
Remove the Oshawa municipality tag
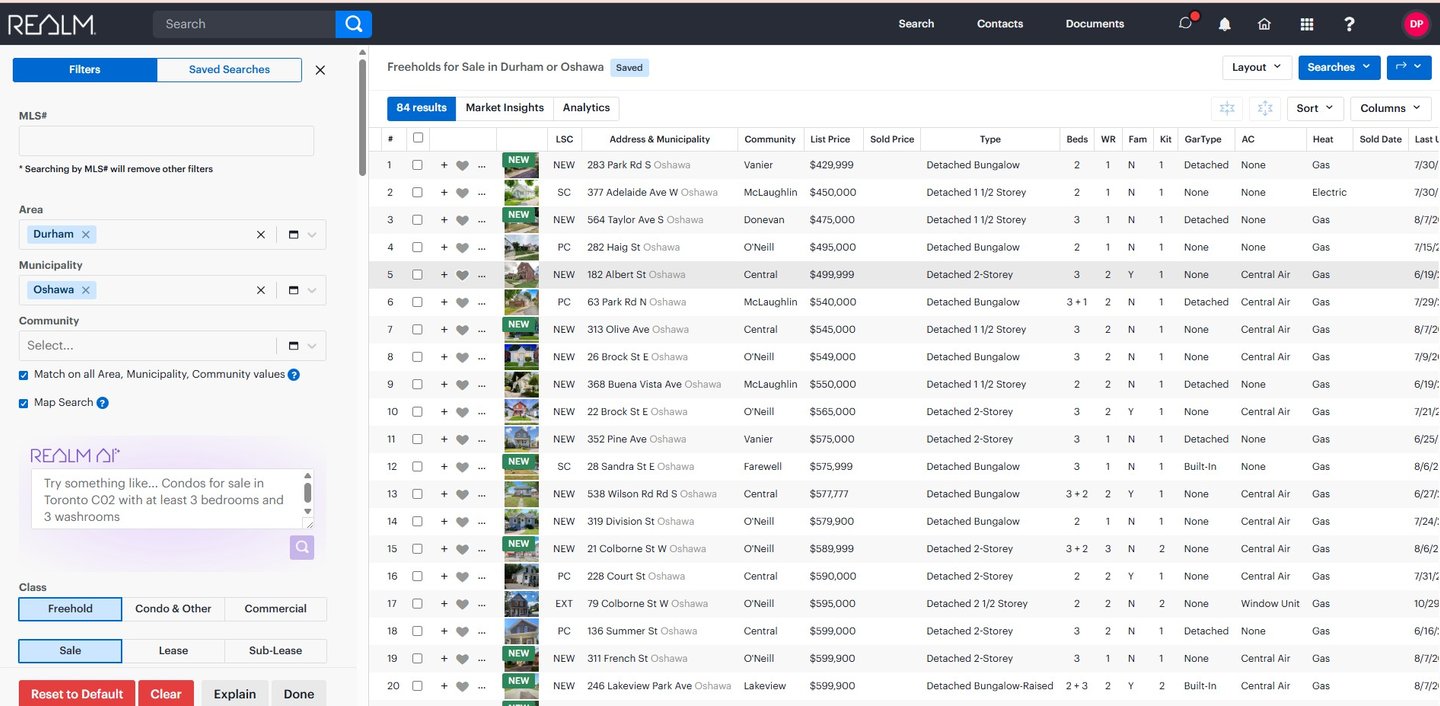86,290
